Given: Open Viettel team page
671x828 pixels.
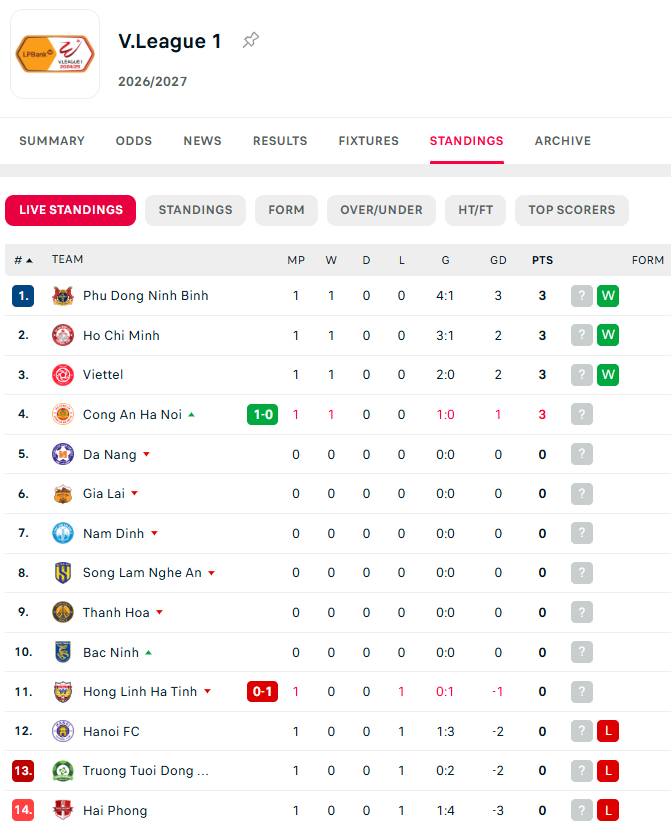Looking at the screenshot, I should point(103,375).
